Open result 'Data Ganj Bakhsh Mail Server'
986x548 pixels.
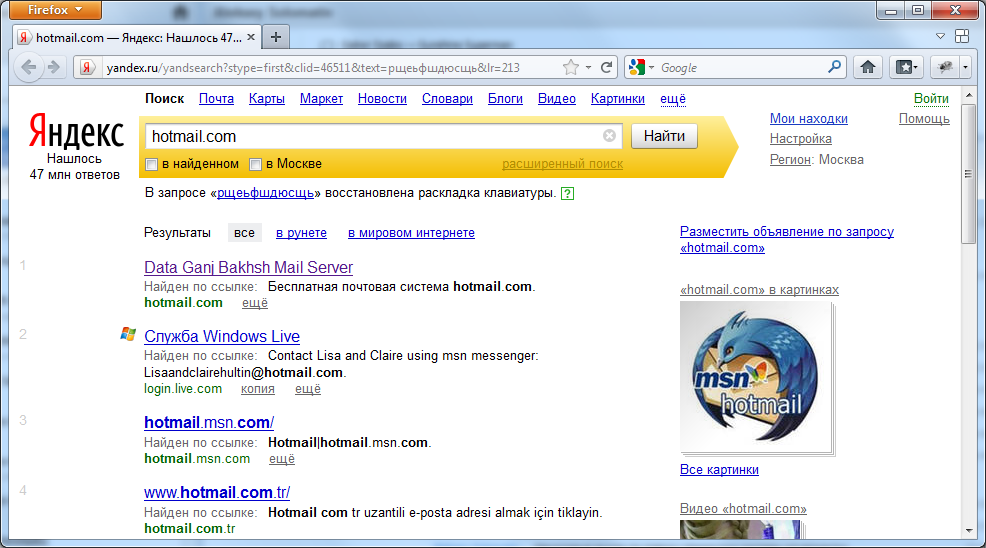[248, 267]
